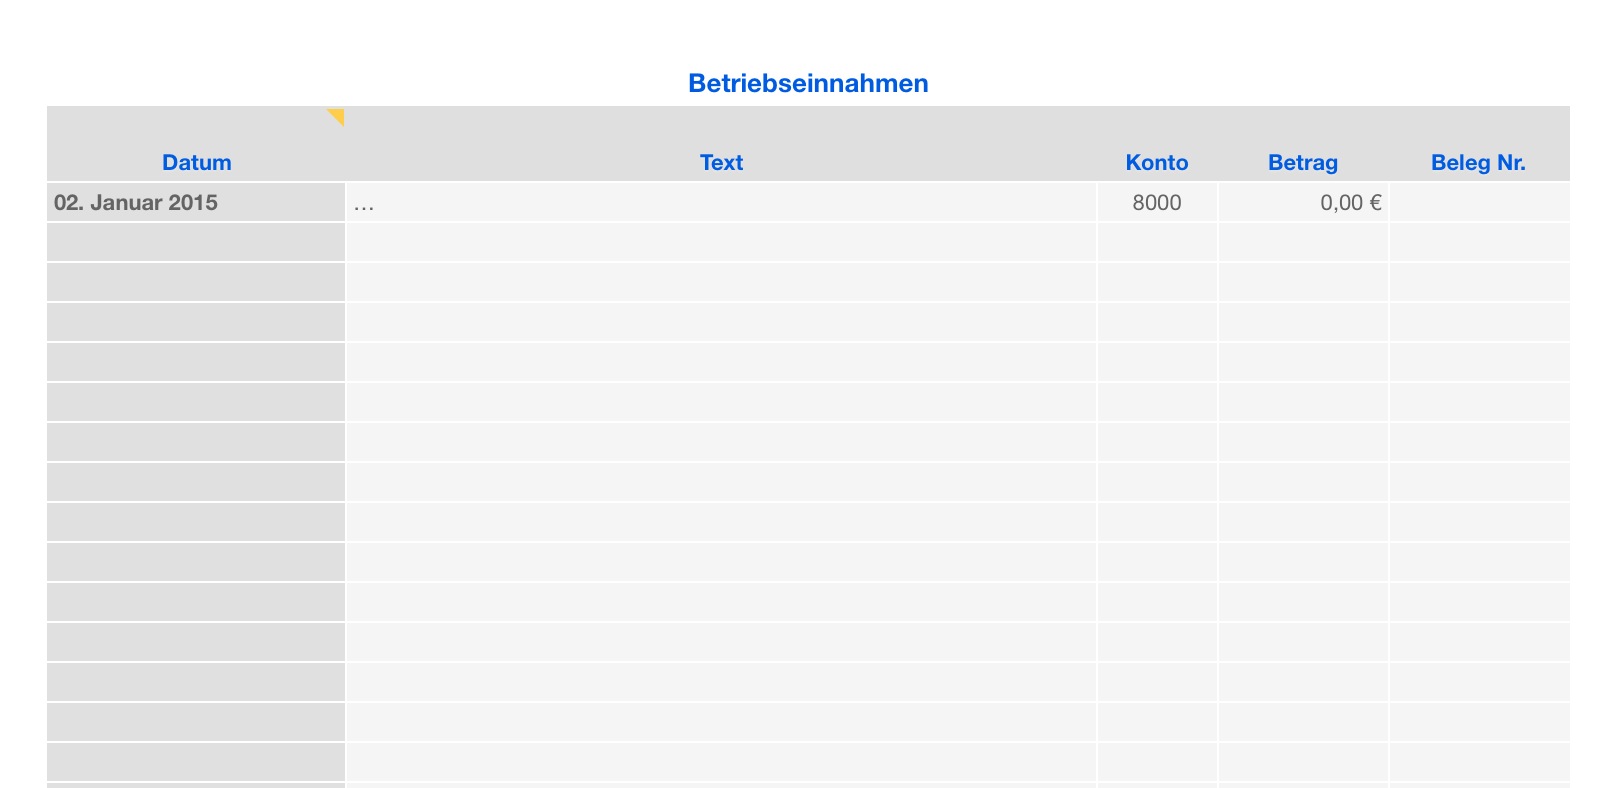Click the yellow comment marker triangle
The image size is (1616, 788).
[337, 116]
